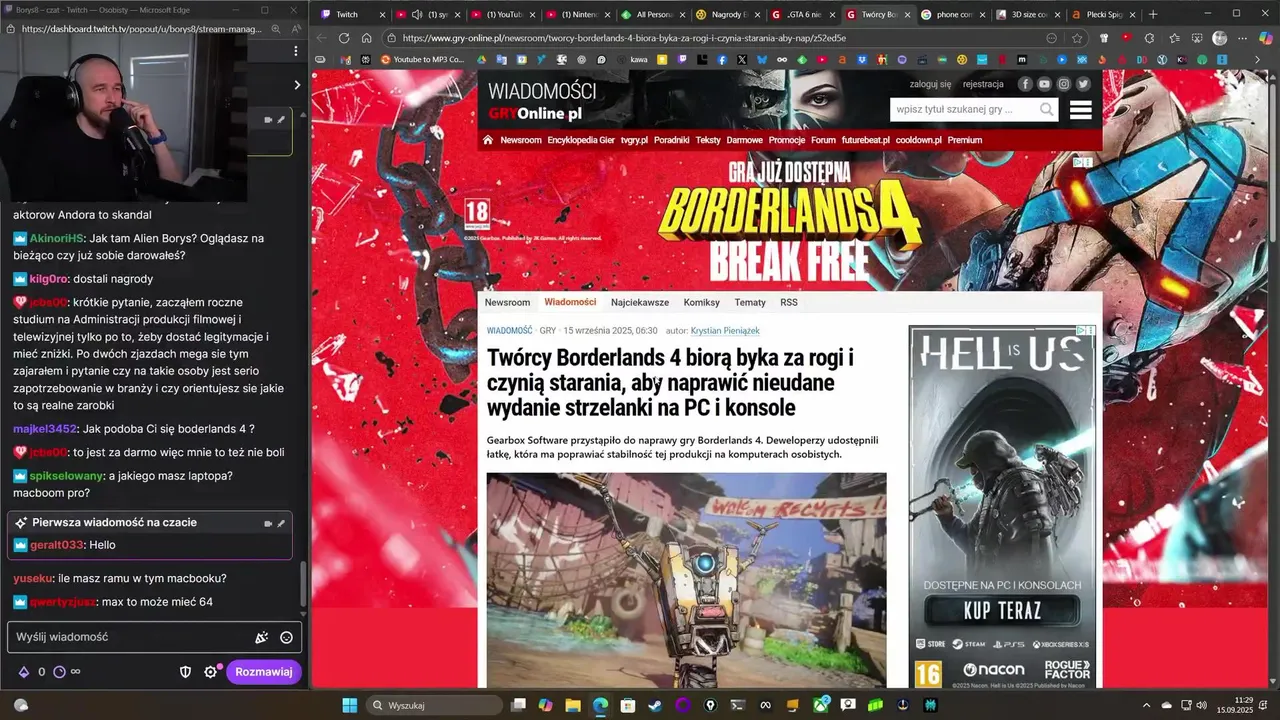Open Newsroom in the red navigation bar
Viewport: 1280px width, 720px height.
(x=520, y=140)
